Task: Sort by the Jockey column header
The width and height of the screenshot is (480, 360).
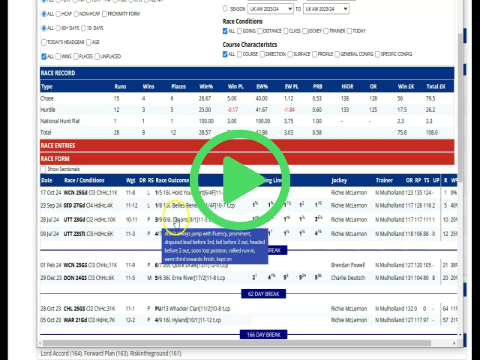Action: click(339, 180)
